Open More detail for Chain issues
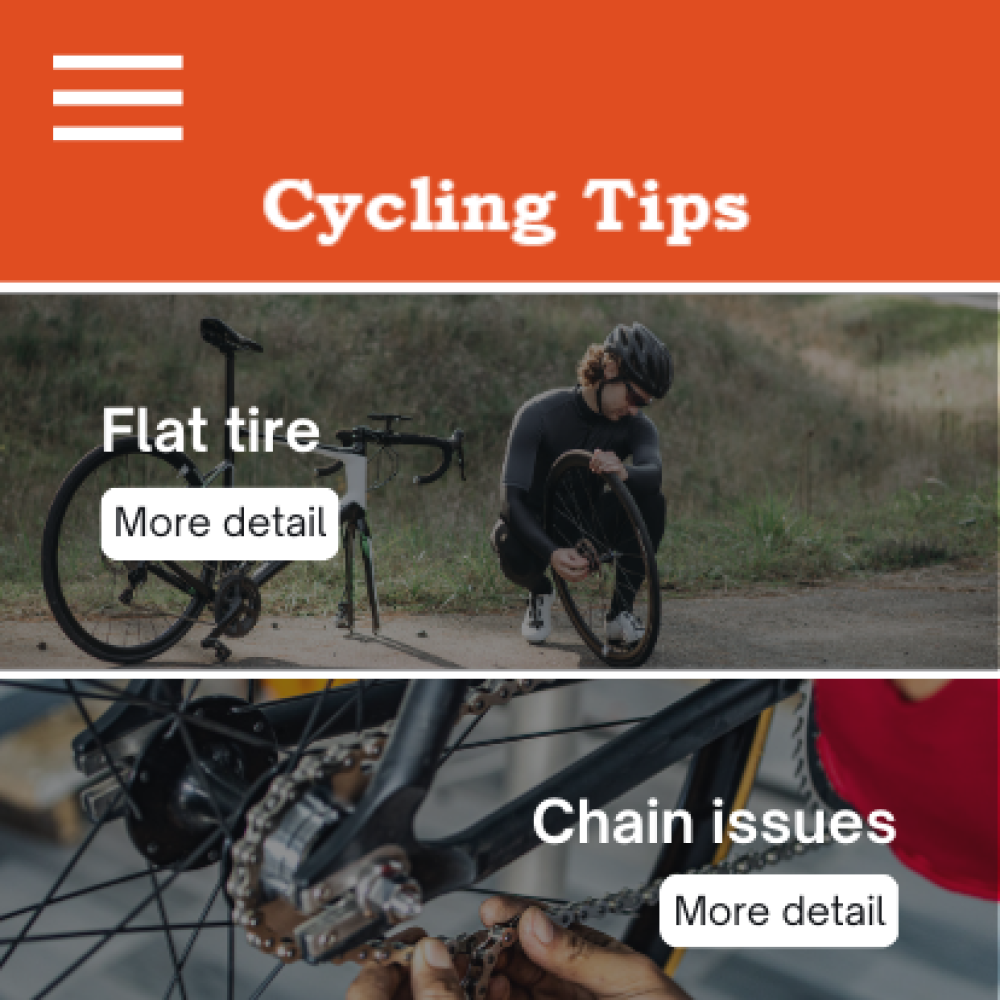The width and height of the screenshot is (1000, 1000). point(779,910)
